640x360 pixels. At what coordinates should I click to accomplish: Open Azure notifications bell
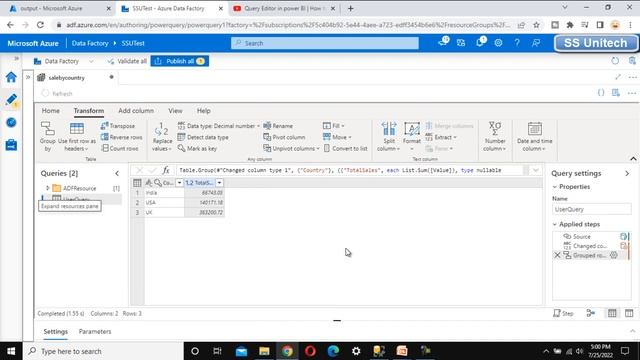[480, 42]
